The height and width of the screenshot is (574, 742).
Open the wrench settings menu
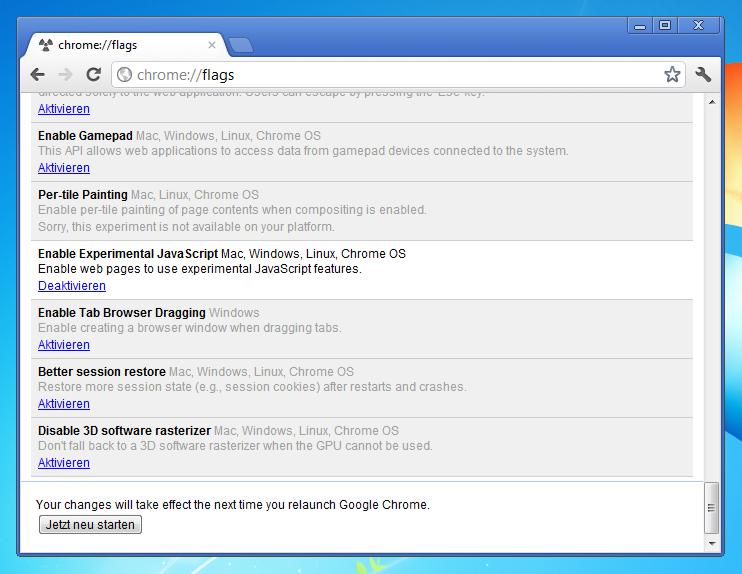pyautogui.click(x=703, y=74)
